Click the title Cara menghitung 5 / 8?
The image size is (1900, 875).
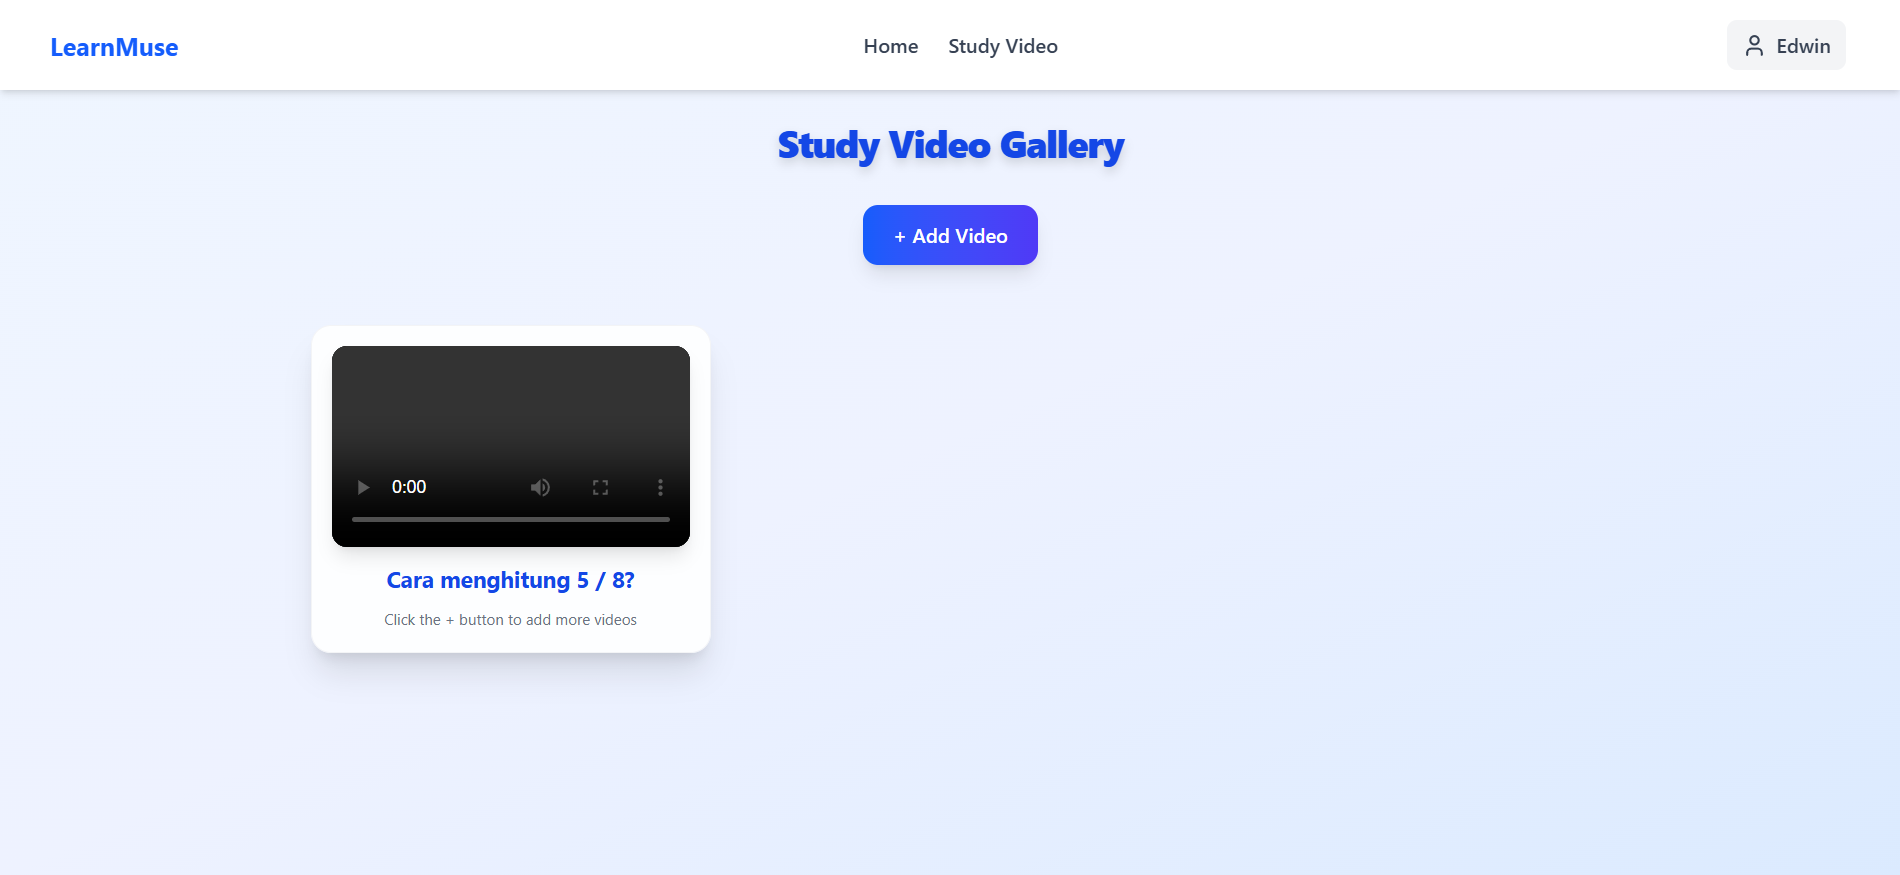point(511,580)
